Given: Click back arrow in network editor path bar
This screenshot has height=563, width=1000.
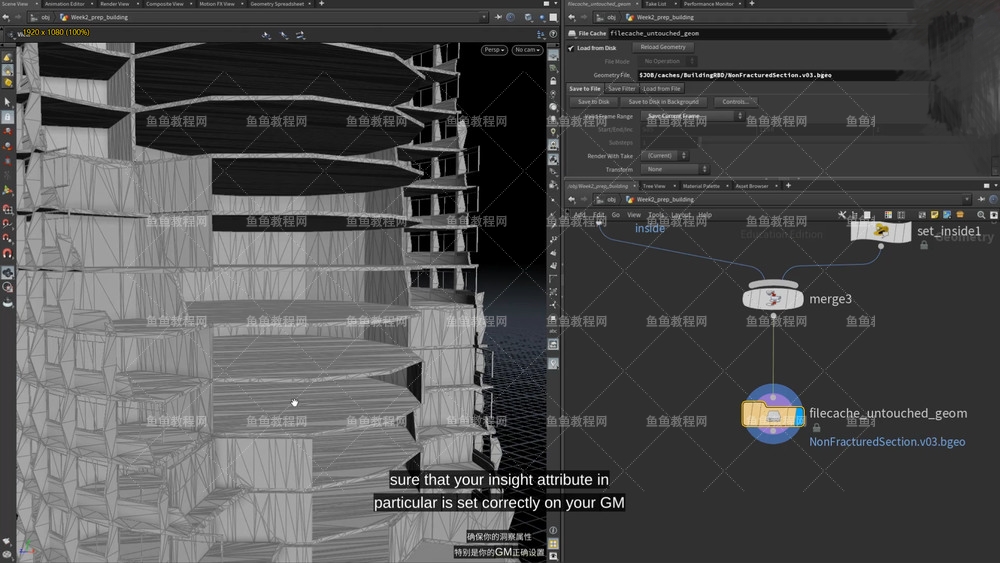Looking at the screenshot, I should [571, 200].
